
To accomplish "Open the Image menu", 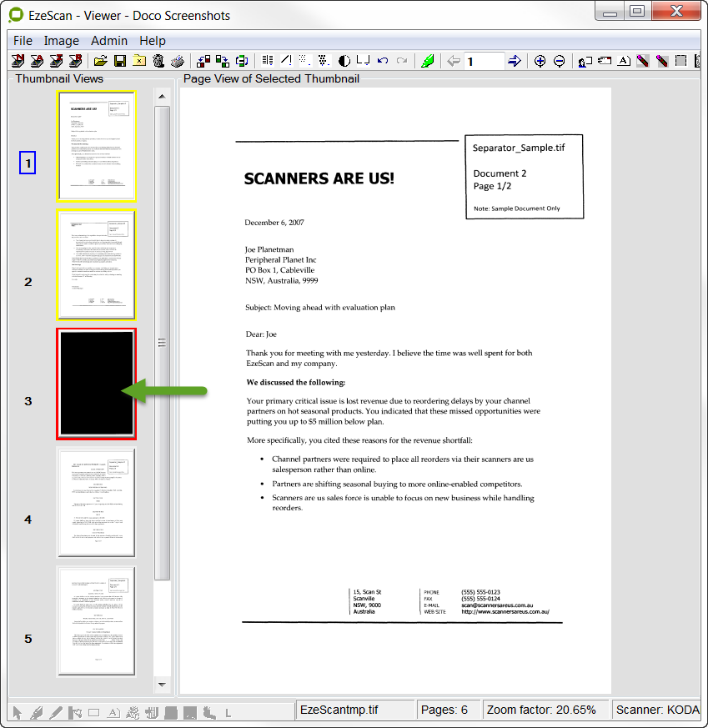I will pos(61,41).
